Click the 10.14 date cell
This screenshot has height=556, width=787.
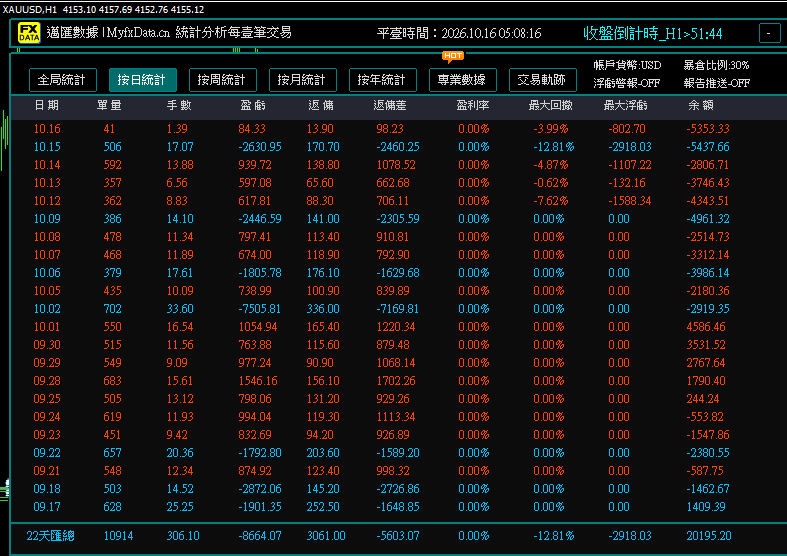coord(47,165)
